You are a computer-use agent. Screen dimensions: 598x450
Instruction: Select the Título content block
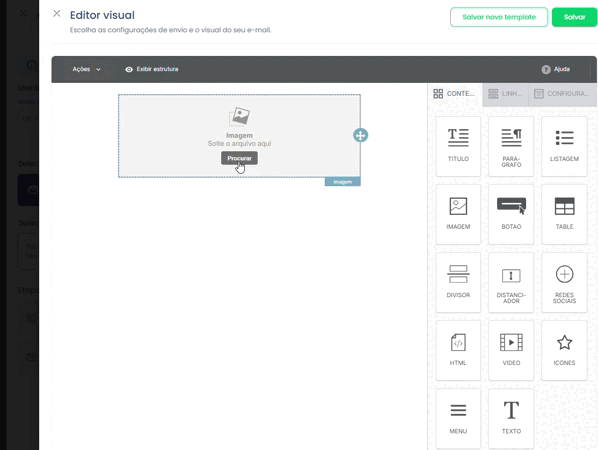pos(458,146)
